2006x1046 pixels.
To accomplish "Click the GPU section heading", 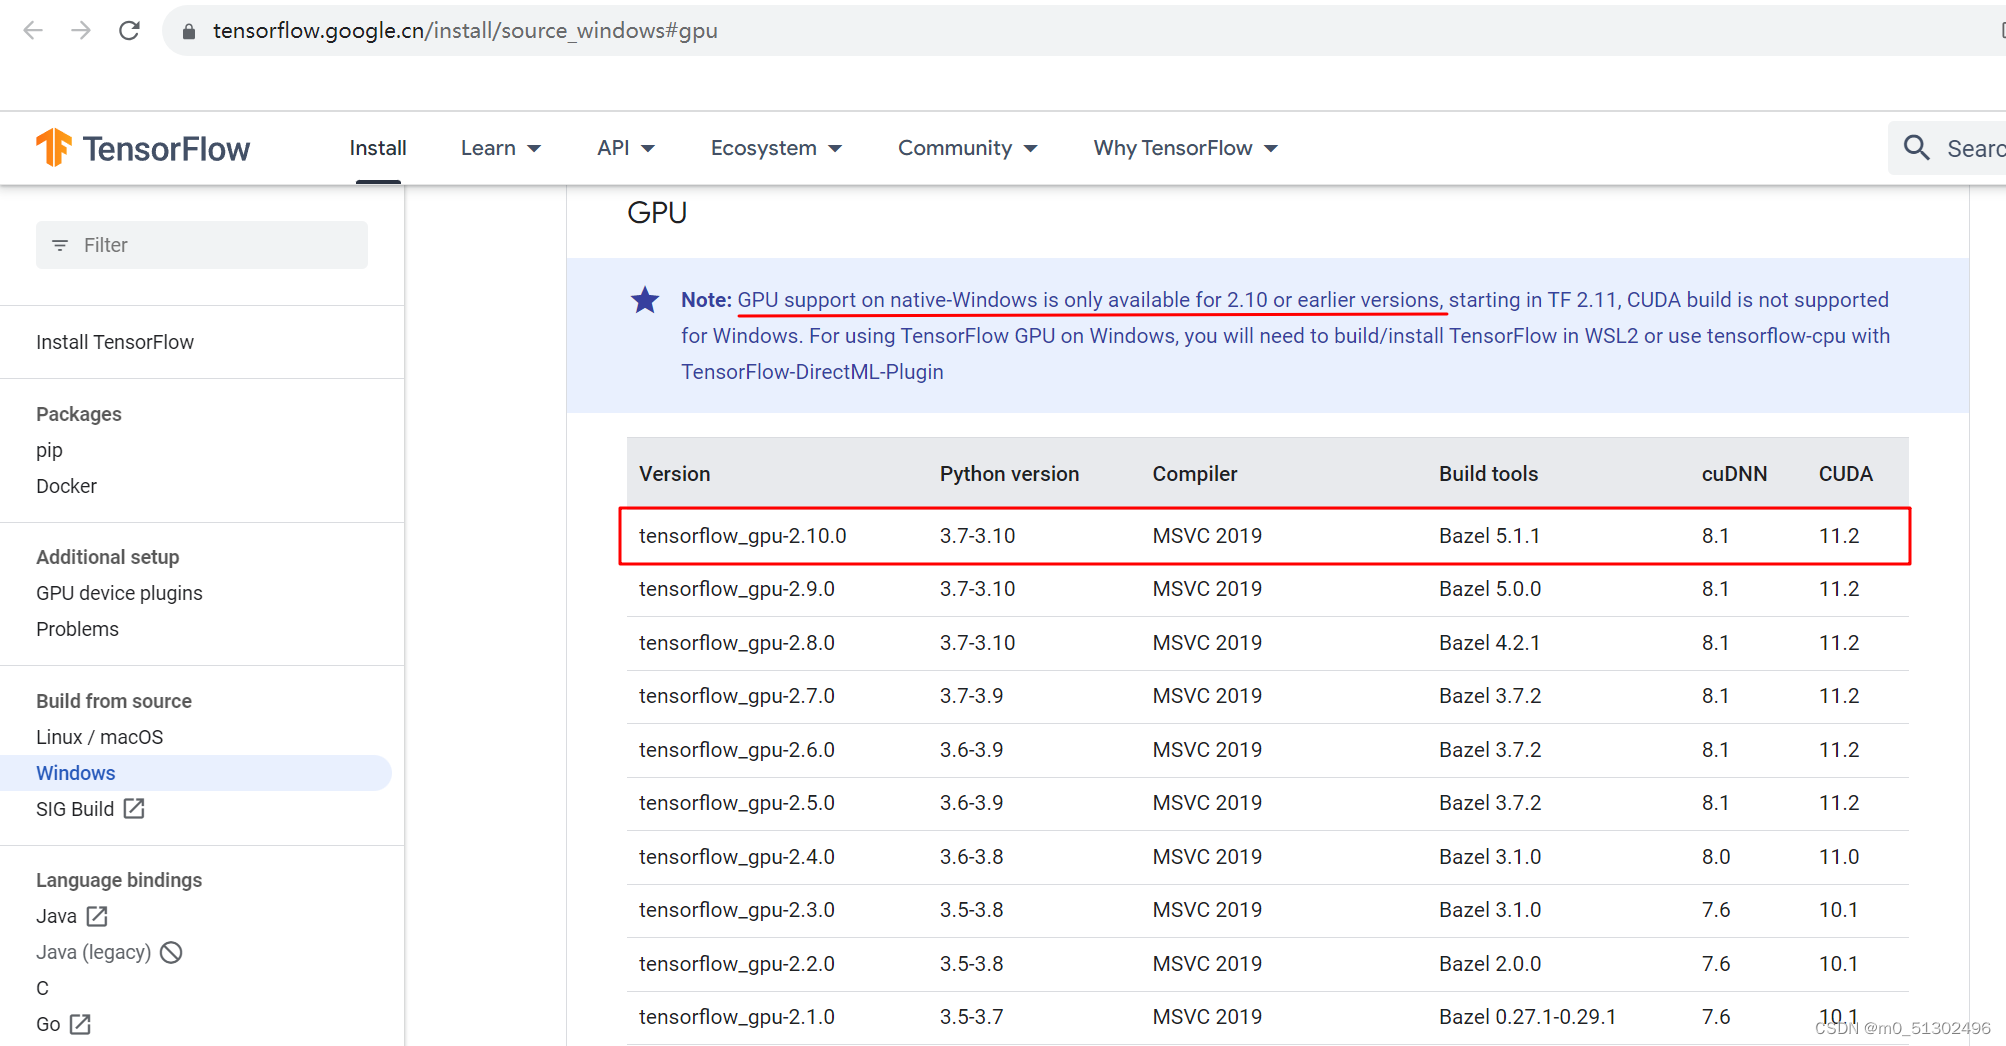I will pyautogui.click(x=657, y=213).
